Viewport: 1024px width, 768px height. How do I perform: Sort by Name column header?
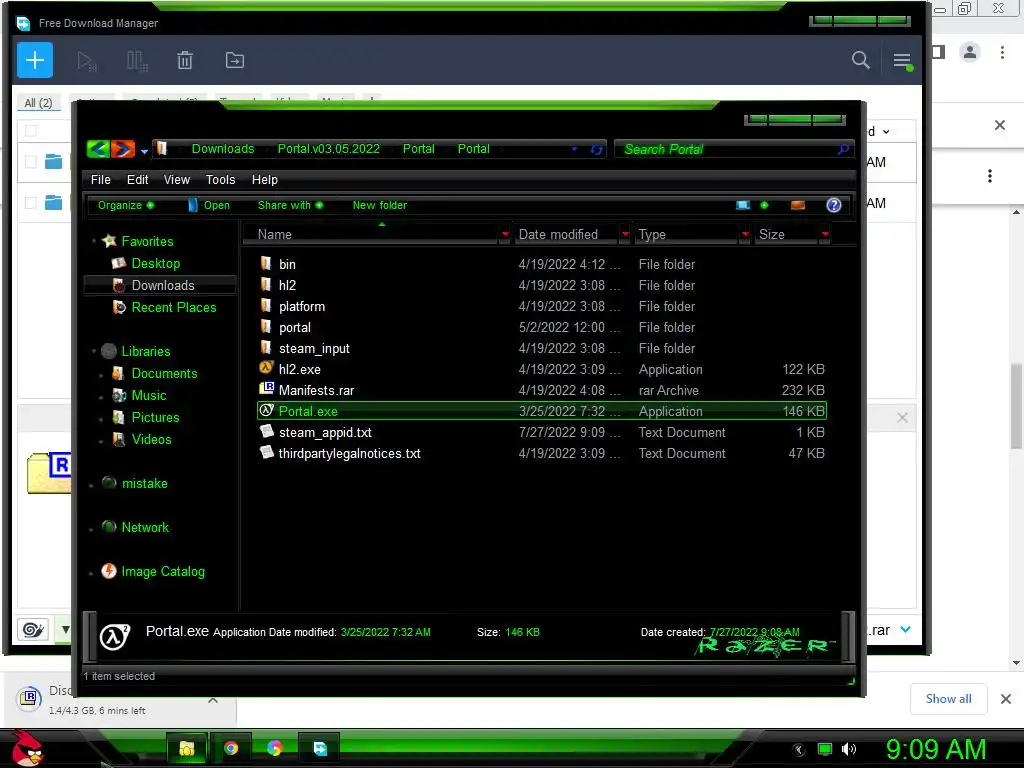click(370, 234)
